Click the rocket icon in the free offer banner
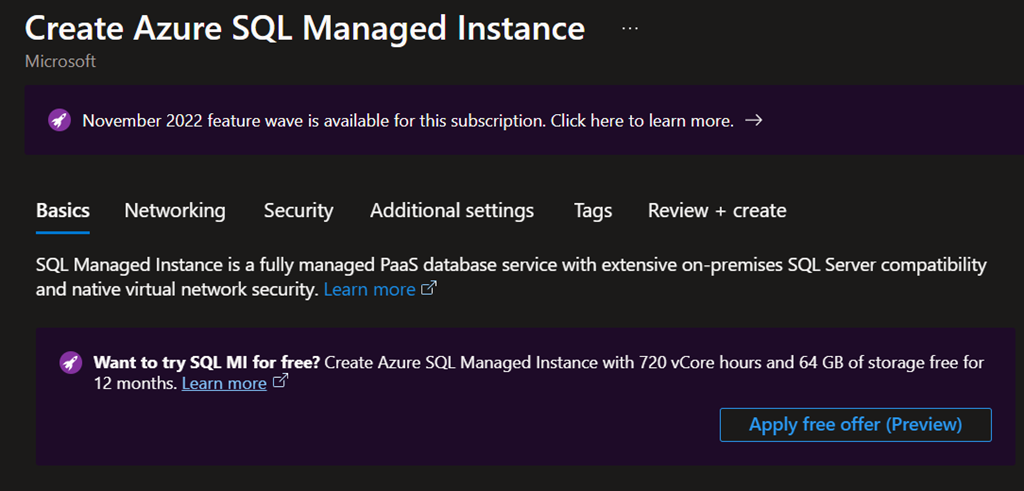Image resolution: width=1024 pixels, height=491 pixels. pyautogui.click(x=70, y=362)
